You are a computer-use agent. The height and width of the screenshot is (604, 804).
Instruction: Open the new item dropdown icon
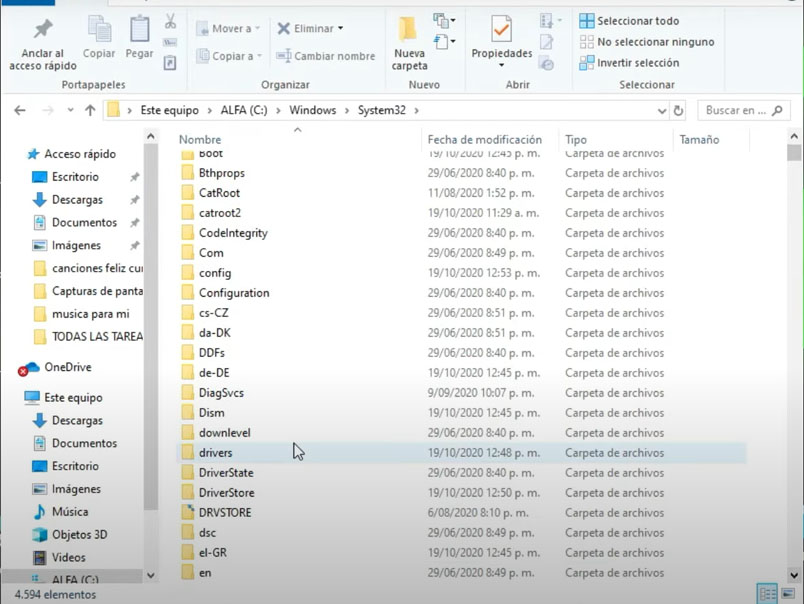pyautogui.click(x=444, y=21)
